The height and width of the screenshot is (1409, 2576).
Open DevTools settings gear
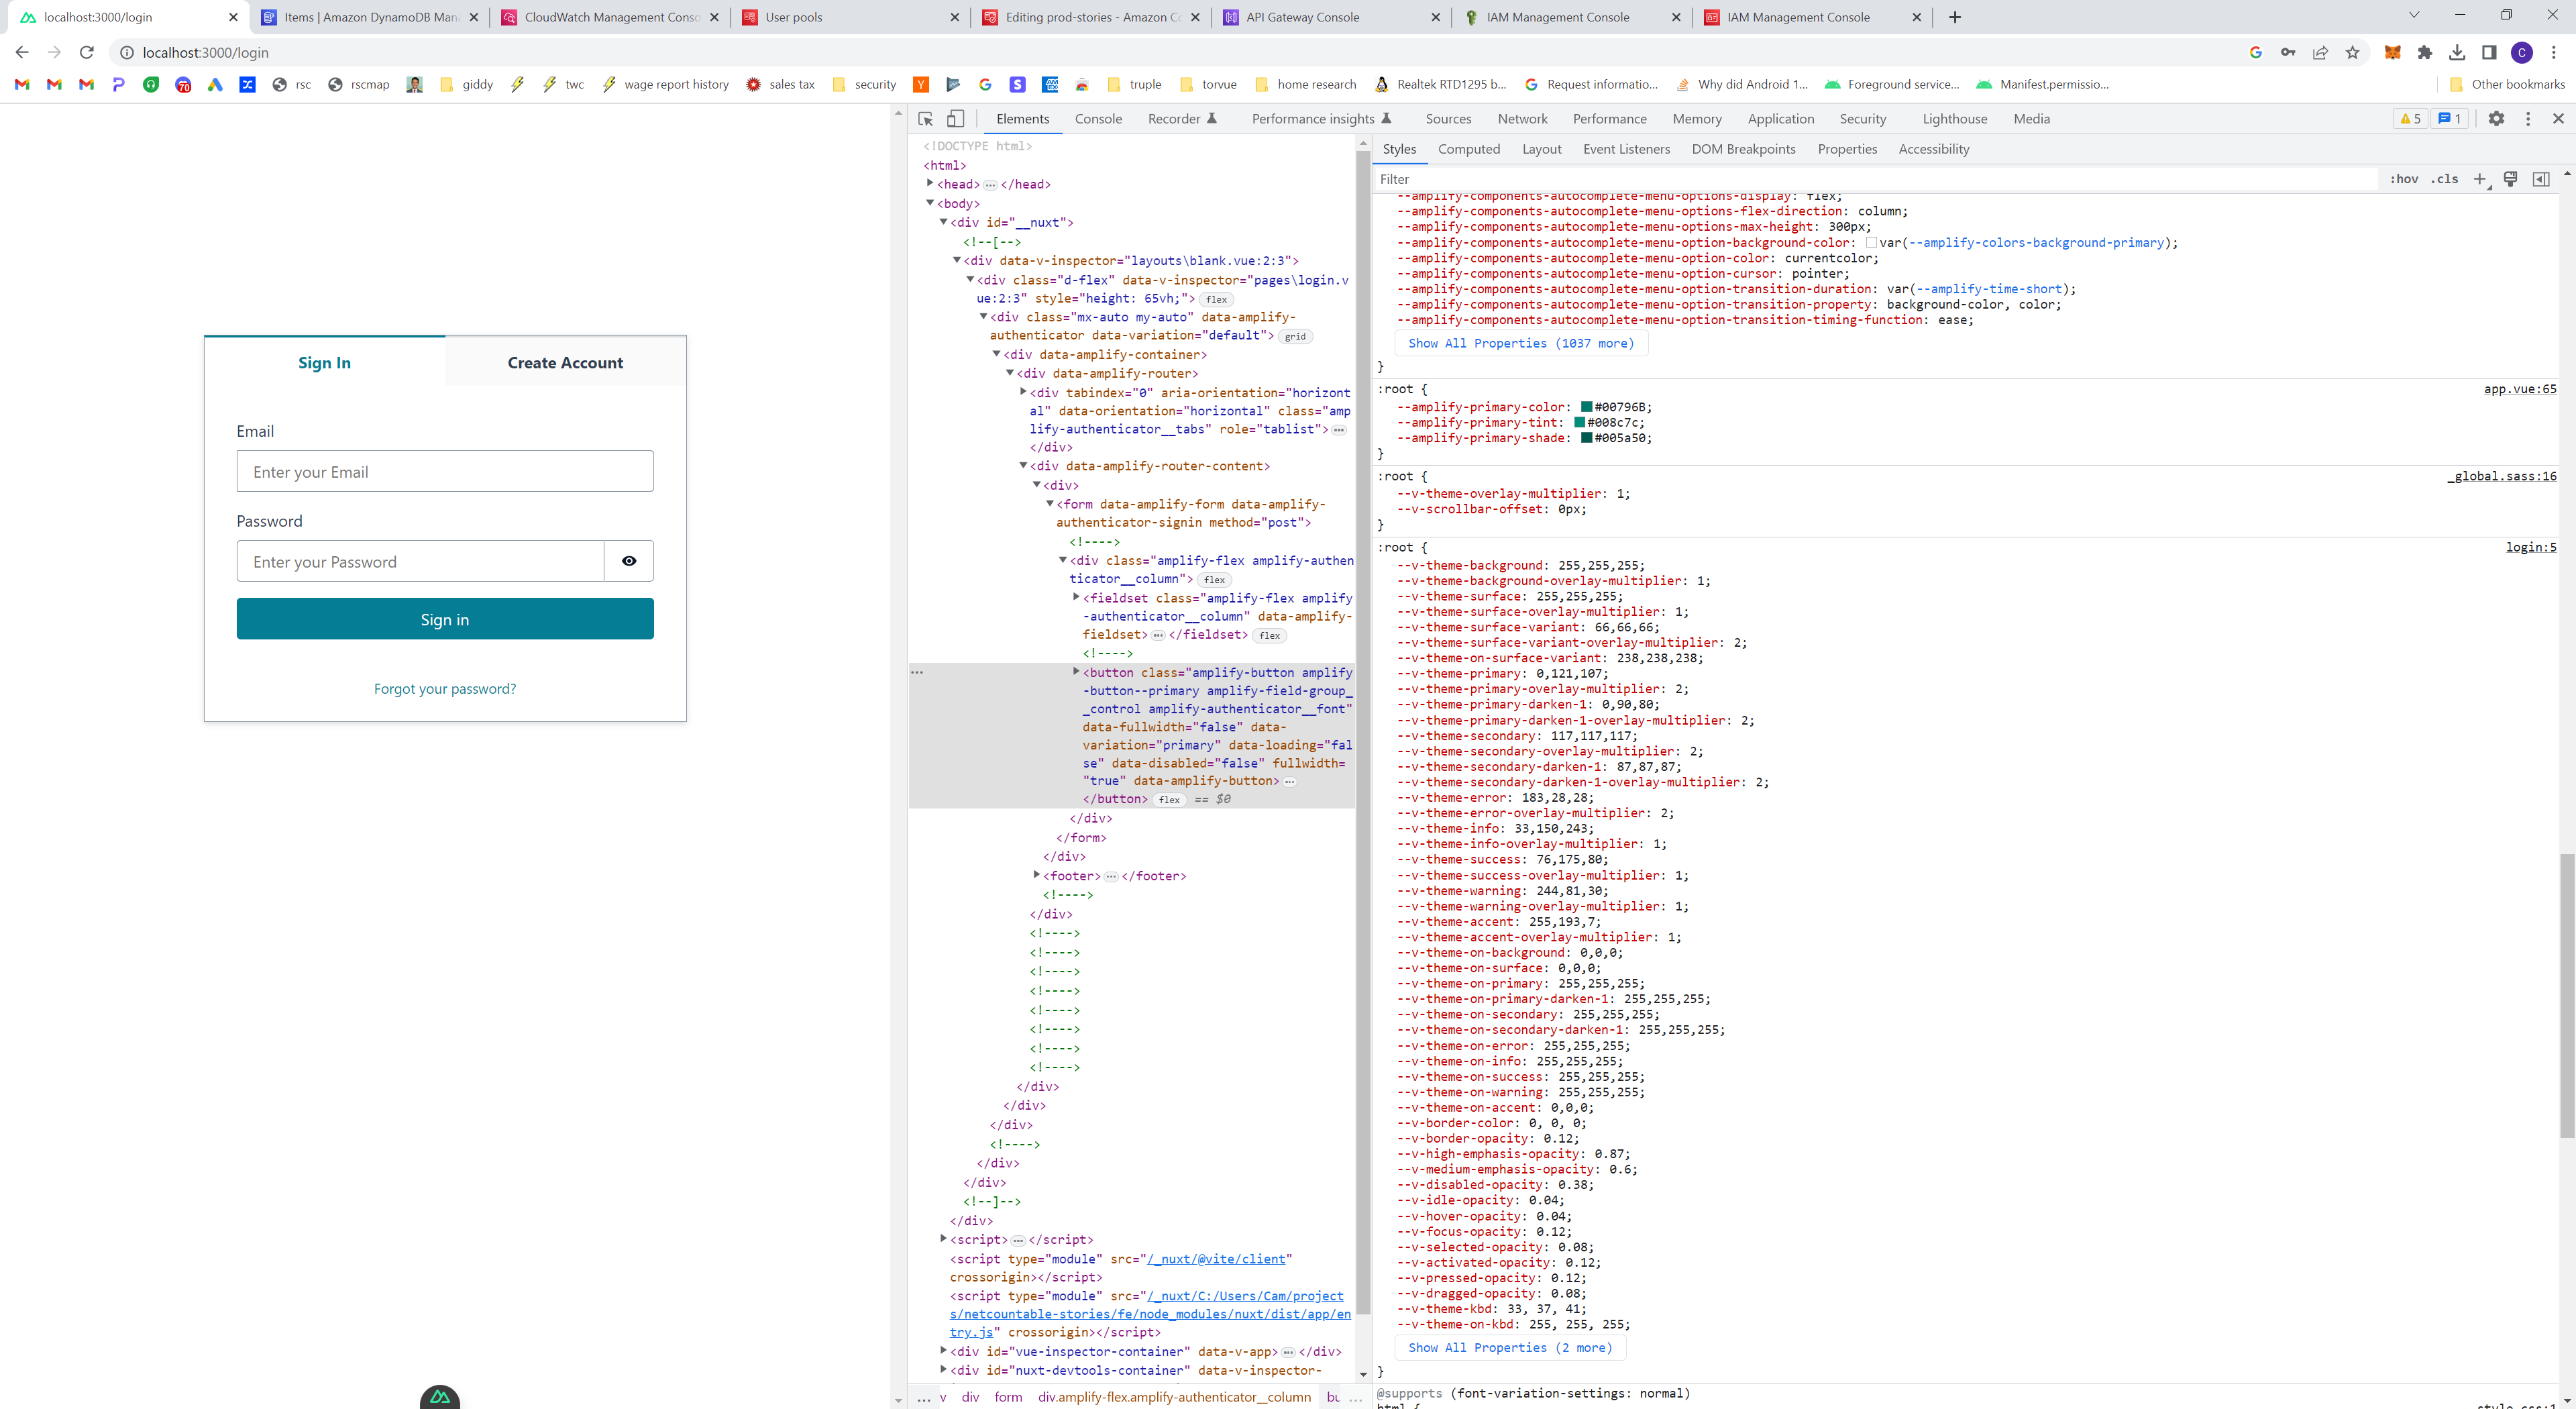tap(2497, 118)
